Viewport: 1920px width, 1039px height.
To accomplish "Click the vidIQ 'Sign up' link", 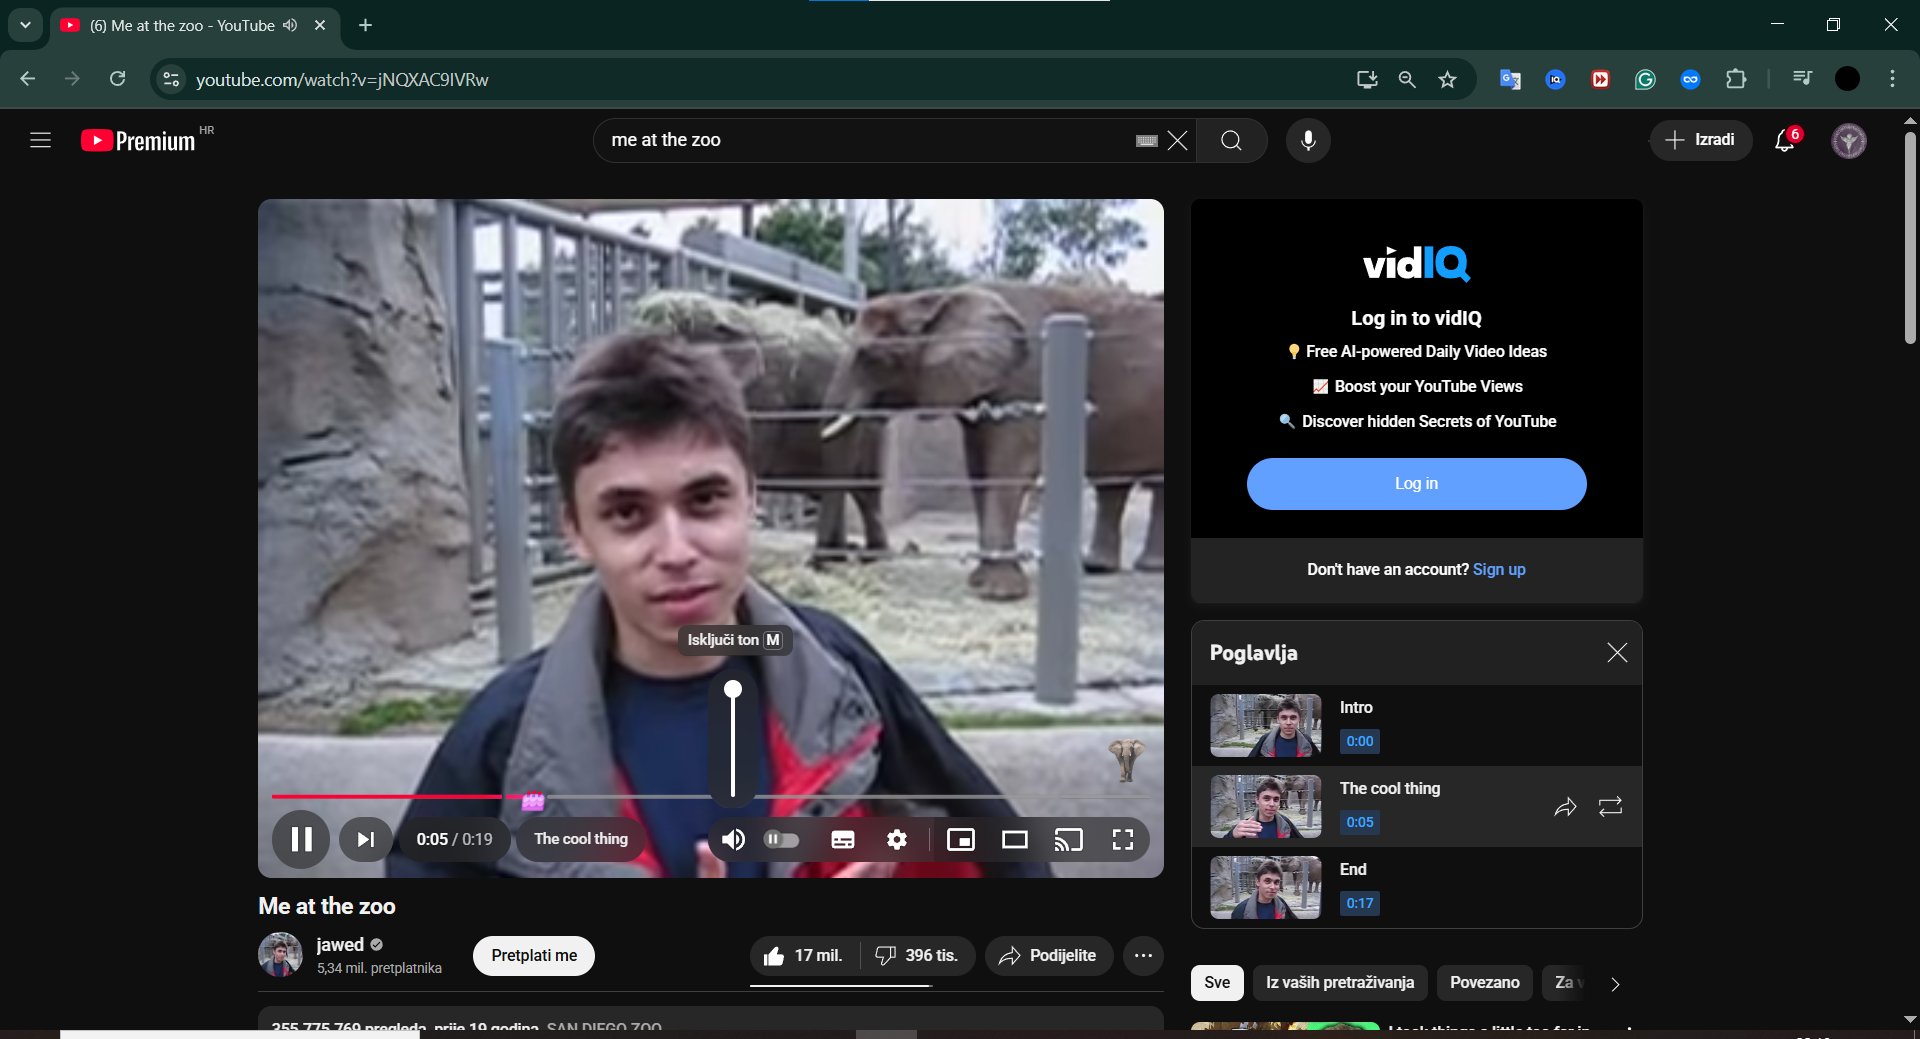I will (x=1498, y=570).
